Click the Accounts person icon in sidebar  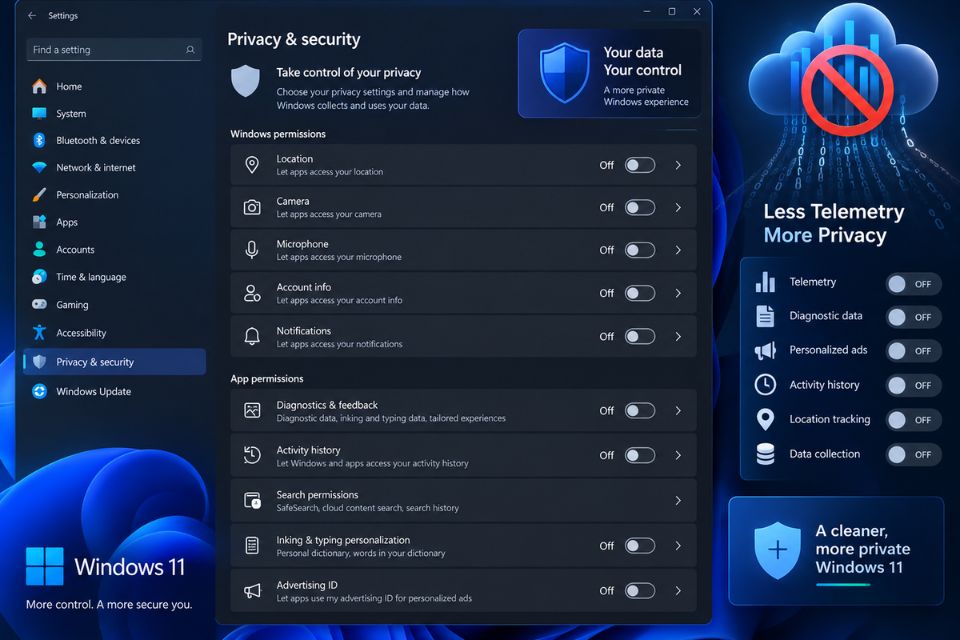[x=39, y=249]
